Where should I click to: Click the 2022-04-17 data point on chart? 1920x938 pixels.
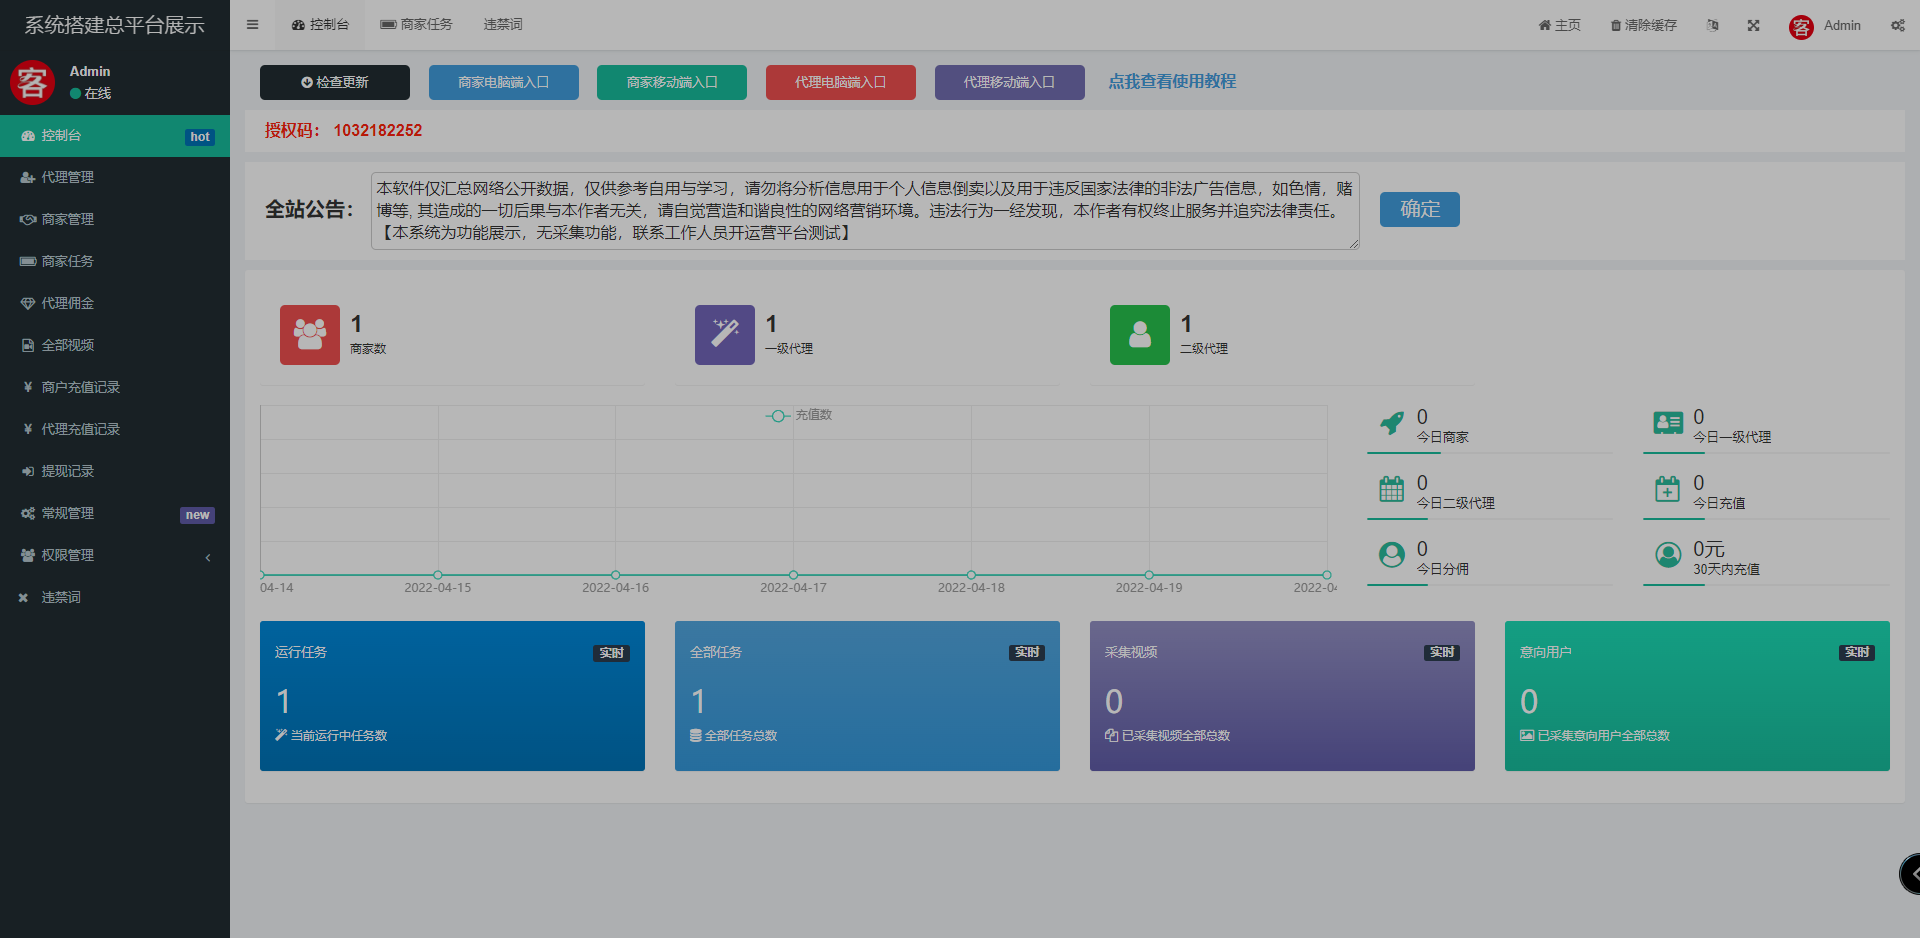(793, 575)
